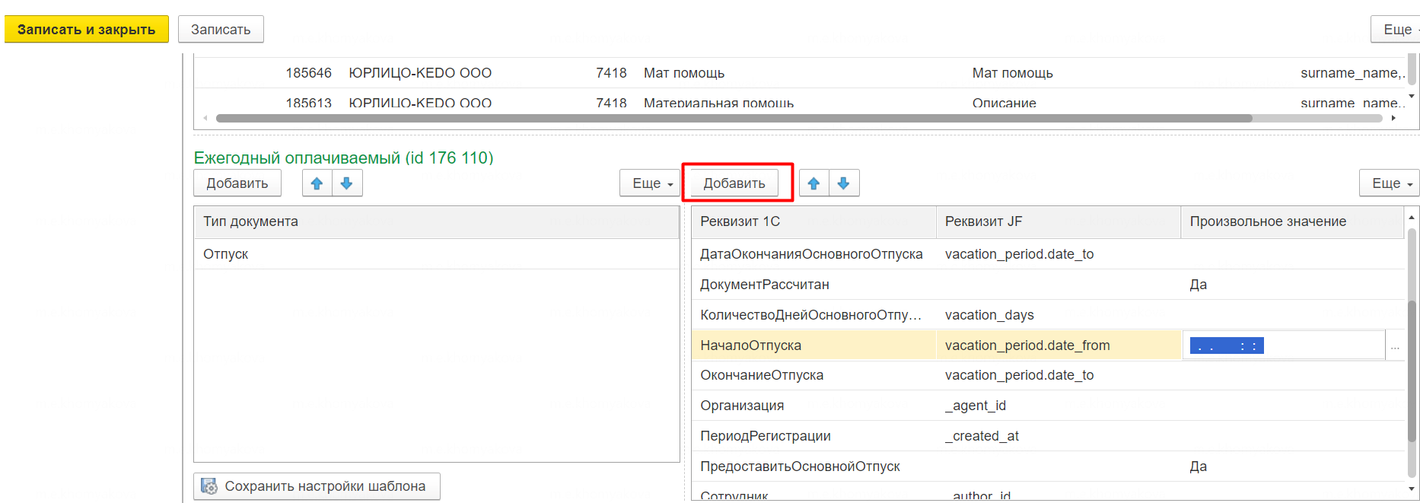
Task: Click highlighted Добавить button for requisites
Action: (734, 183)
